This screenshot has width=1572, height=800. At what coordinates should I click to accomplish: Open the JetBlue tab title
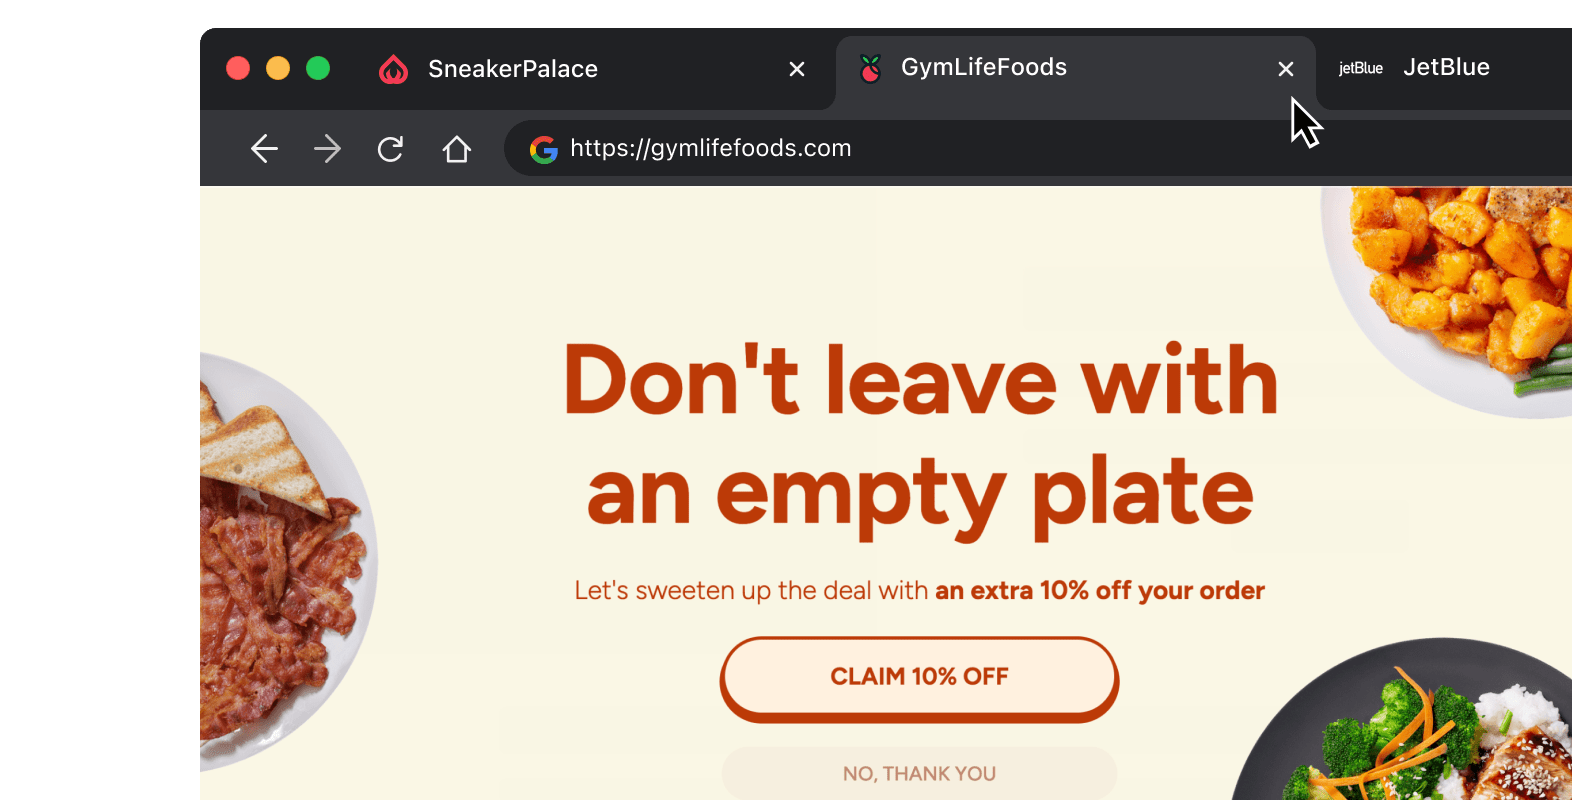[1446, 67]
